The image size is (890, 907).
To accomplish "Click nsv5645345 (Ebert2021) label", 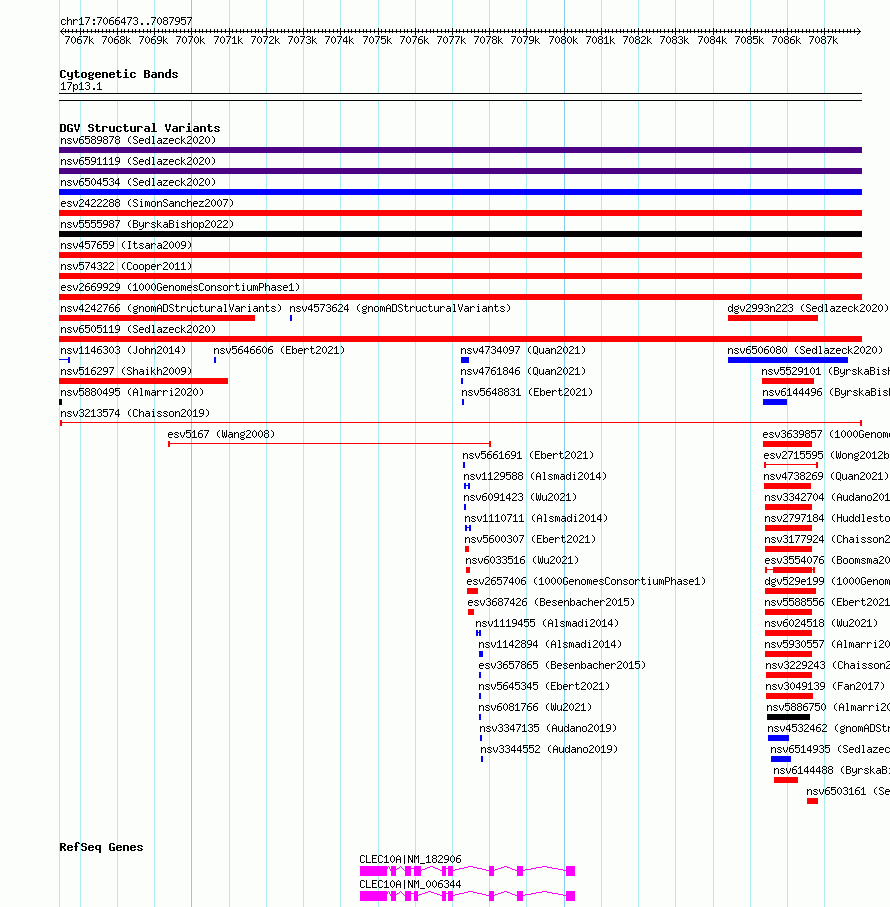I will (x=545, y=687).
